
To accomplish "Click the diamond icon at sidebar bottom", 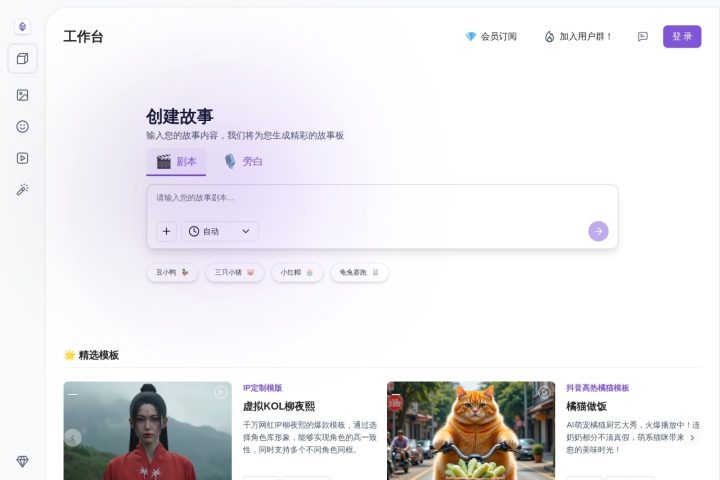I will [x=22, y=461].
